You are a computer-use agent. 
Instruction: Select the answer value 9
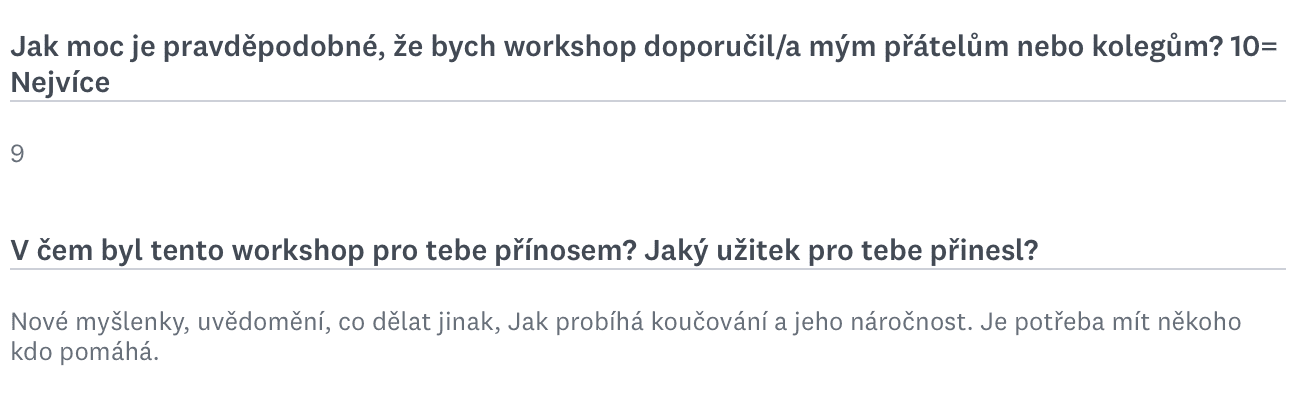[x=17, y=153]
